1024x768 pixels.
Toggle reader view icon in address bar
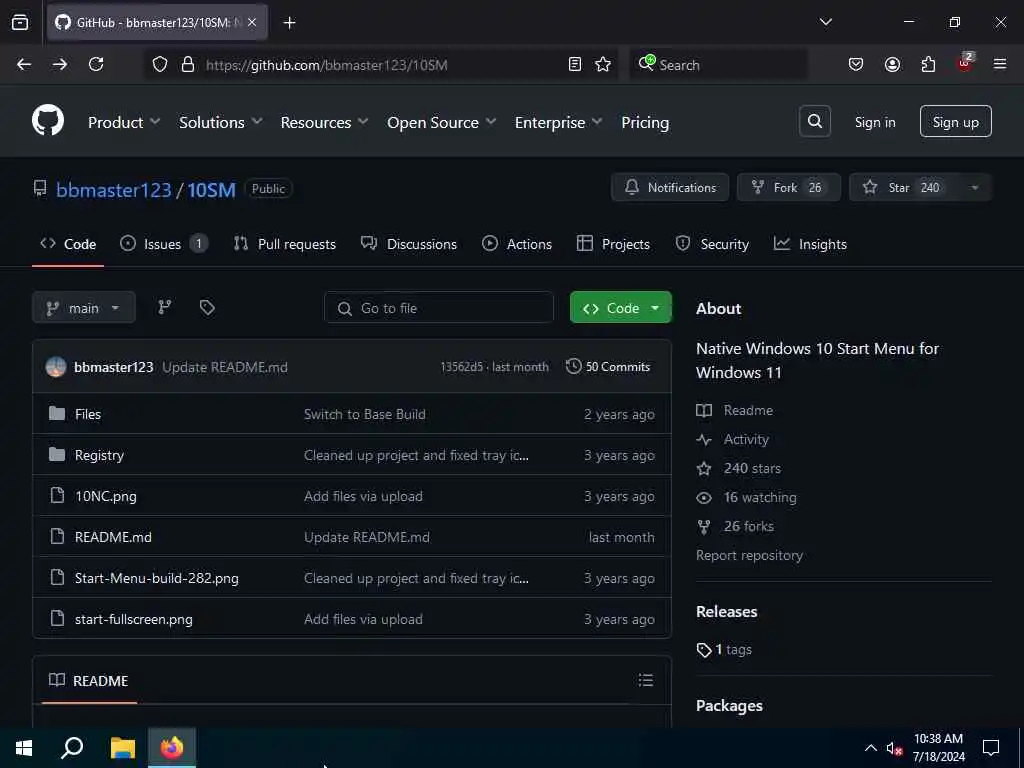575,65
